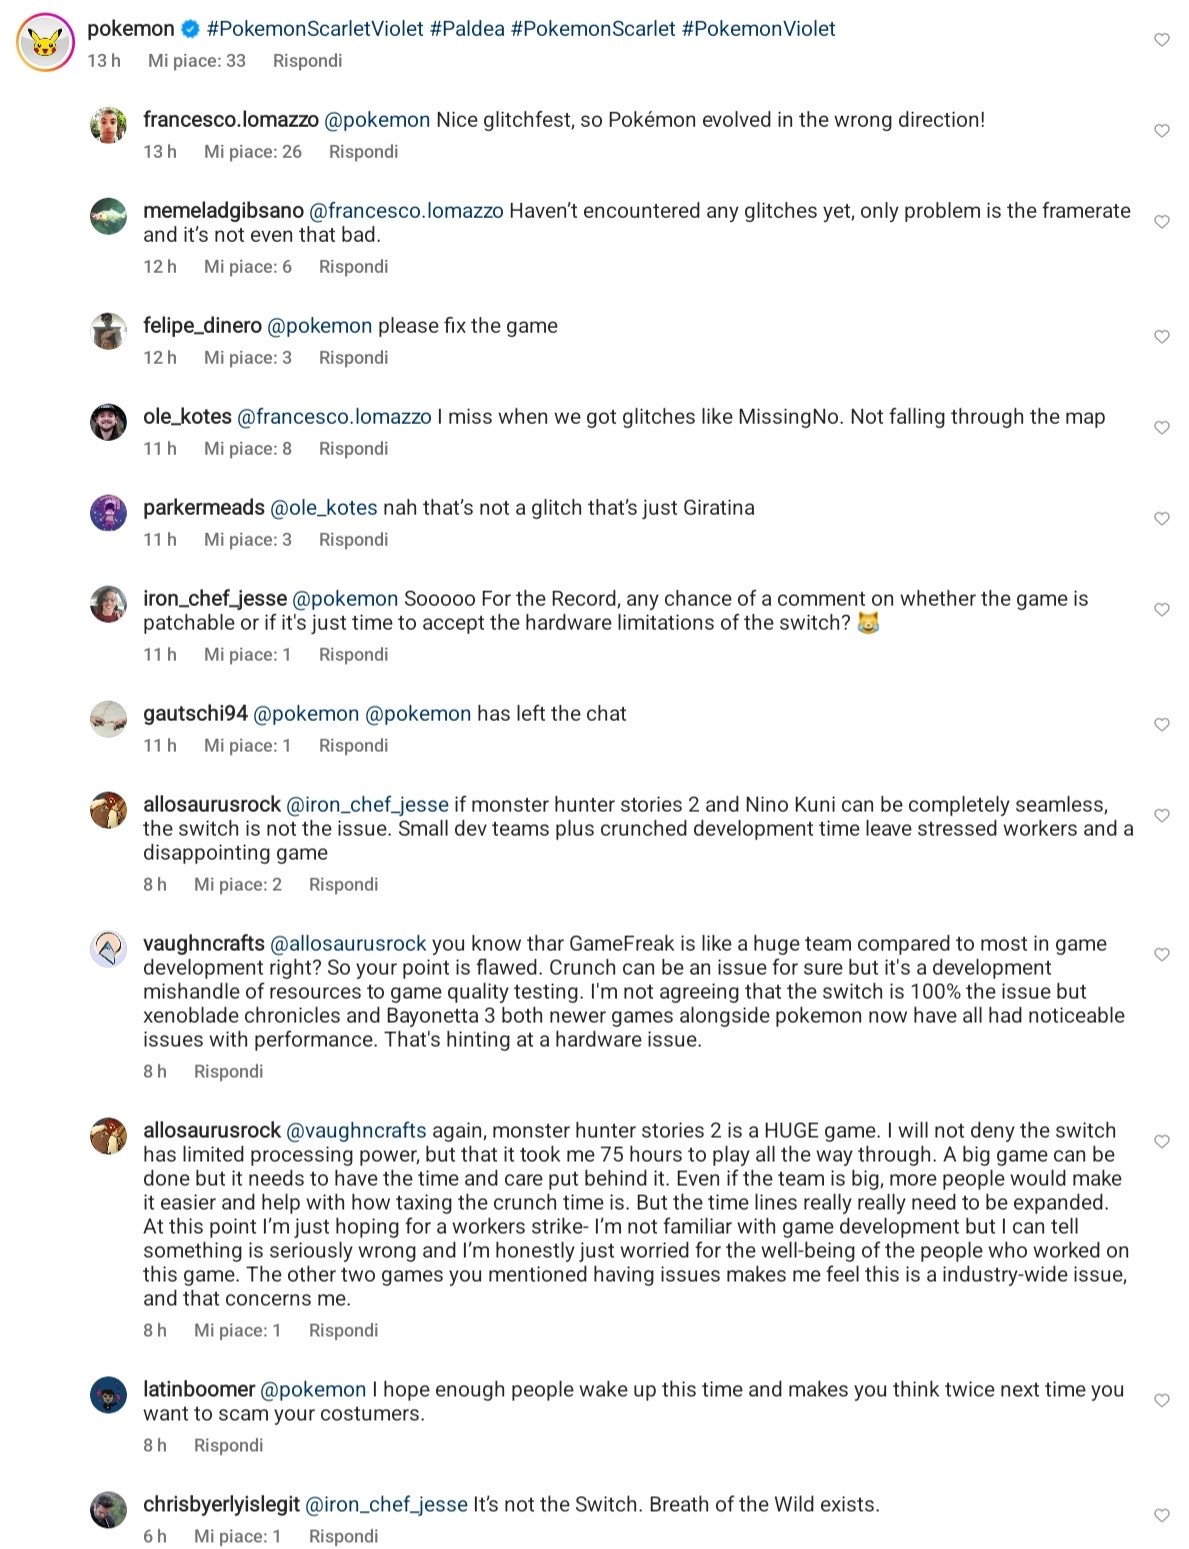Open the @allosaurusrock mention in vaughncrafts' comment
1189x1549 pixels.
tap(349, 944)
